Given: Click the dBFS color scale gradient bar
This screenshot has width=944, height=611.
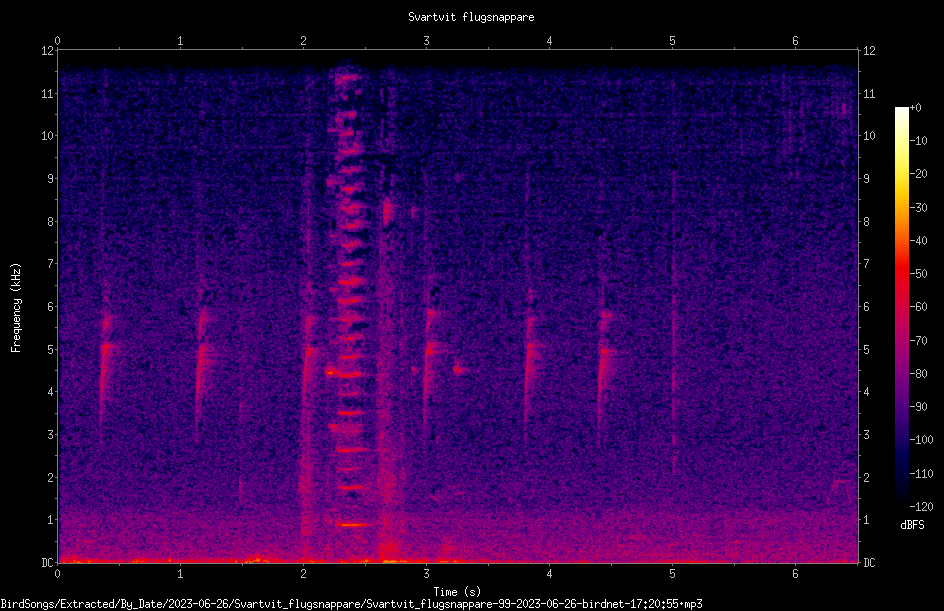Looking at the screenshot, I should point(901,307).
